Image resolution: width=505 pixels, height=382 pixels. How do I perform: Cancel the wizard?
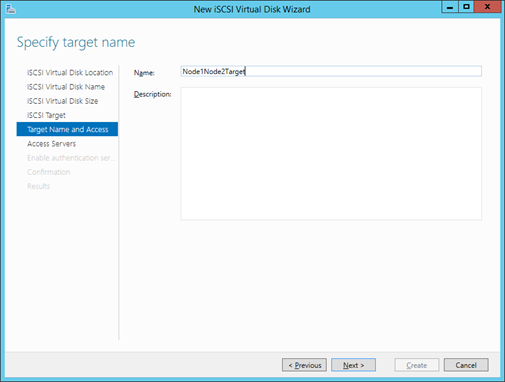pyautogui.click(x=466, y=365)
